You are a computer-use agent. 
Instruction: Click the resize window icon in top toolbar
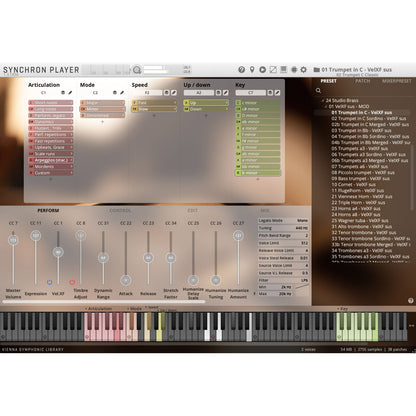[x=273, y=69]
